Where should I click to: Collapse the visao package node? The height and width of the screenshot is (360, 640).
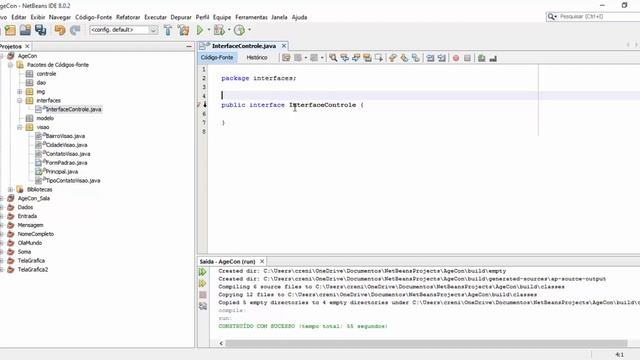[19, 127]
